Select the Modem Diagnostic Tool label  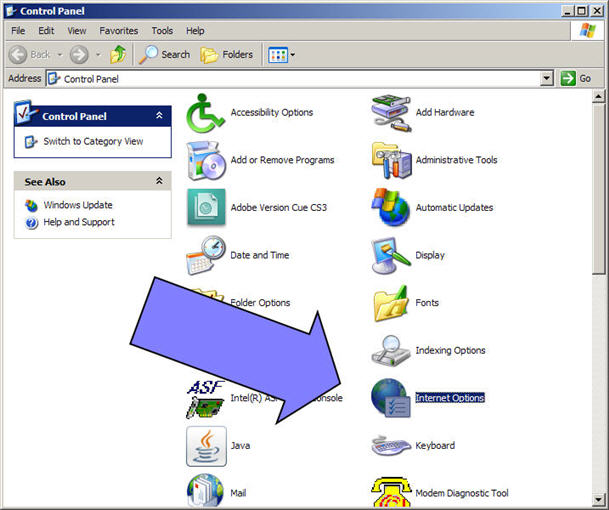pos(462,493)
